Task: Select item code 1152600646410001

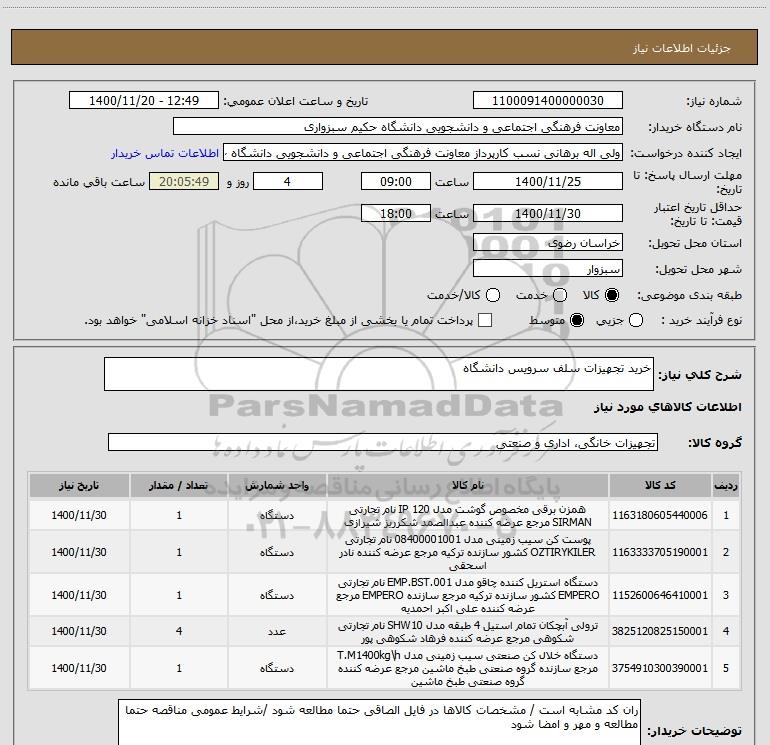Action: point(660,595)
